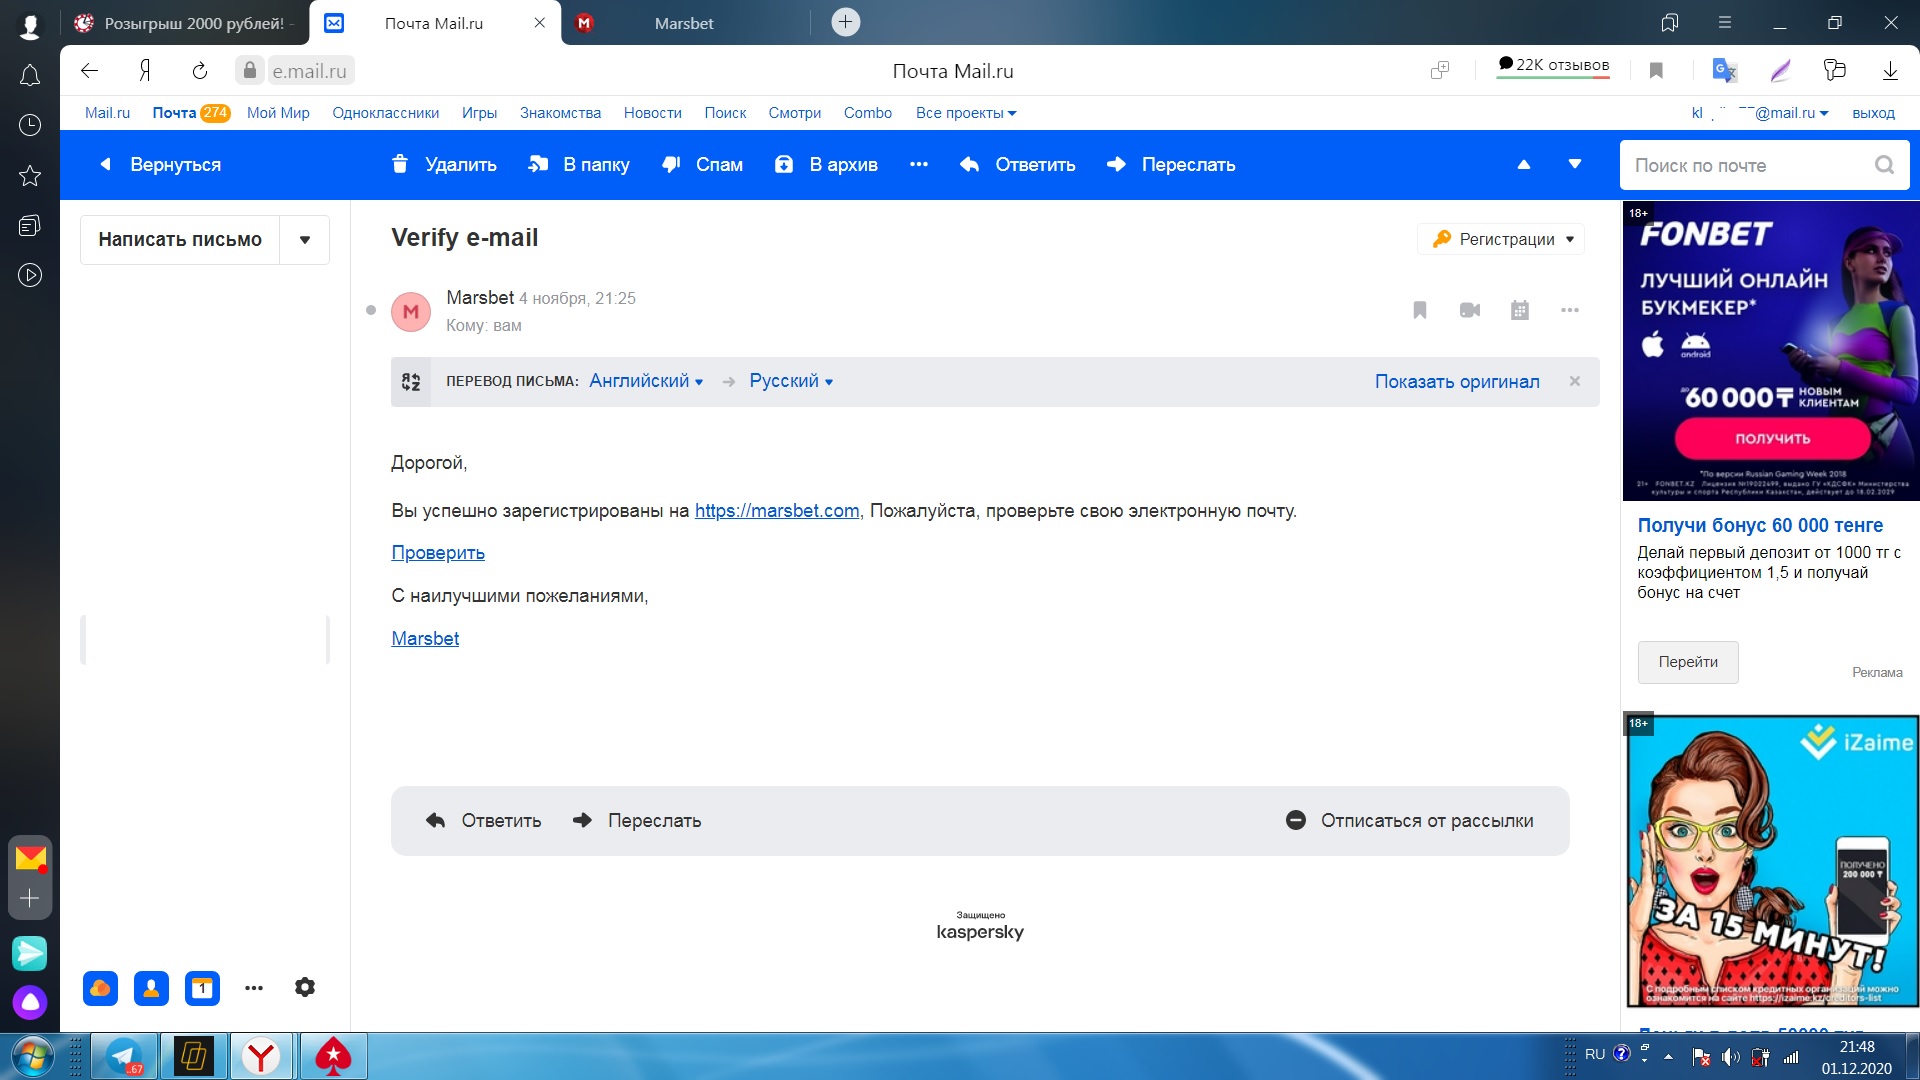Screen dimensions: 1920x1080
Task: Open Telegram from the Windows taskbar
Action: coord(124,1056)
